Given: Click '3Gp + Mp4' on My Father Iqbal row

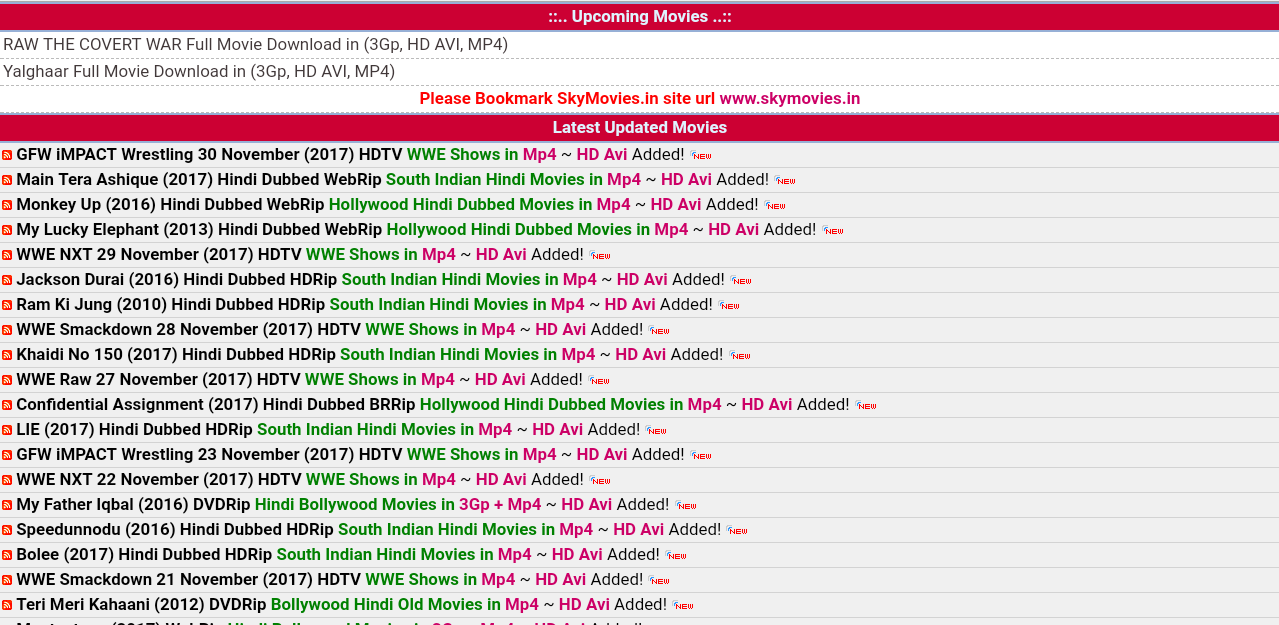Looking at the screenshot, I should tap(500, 505).
